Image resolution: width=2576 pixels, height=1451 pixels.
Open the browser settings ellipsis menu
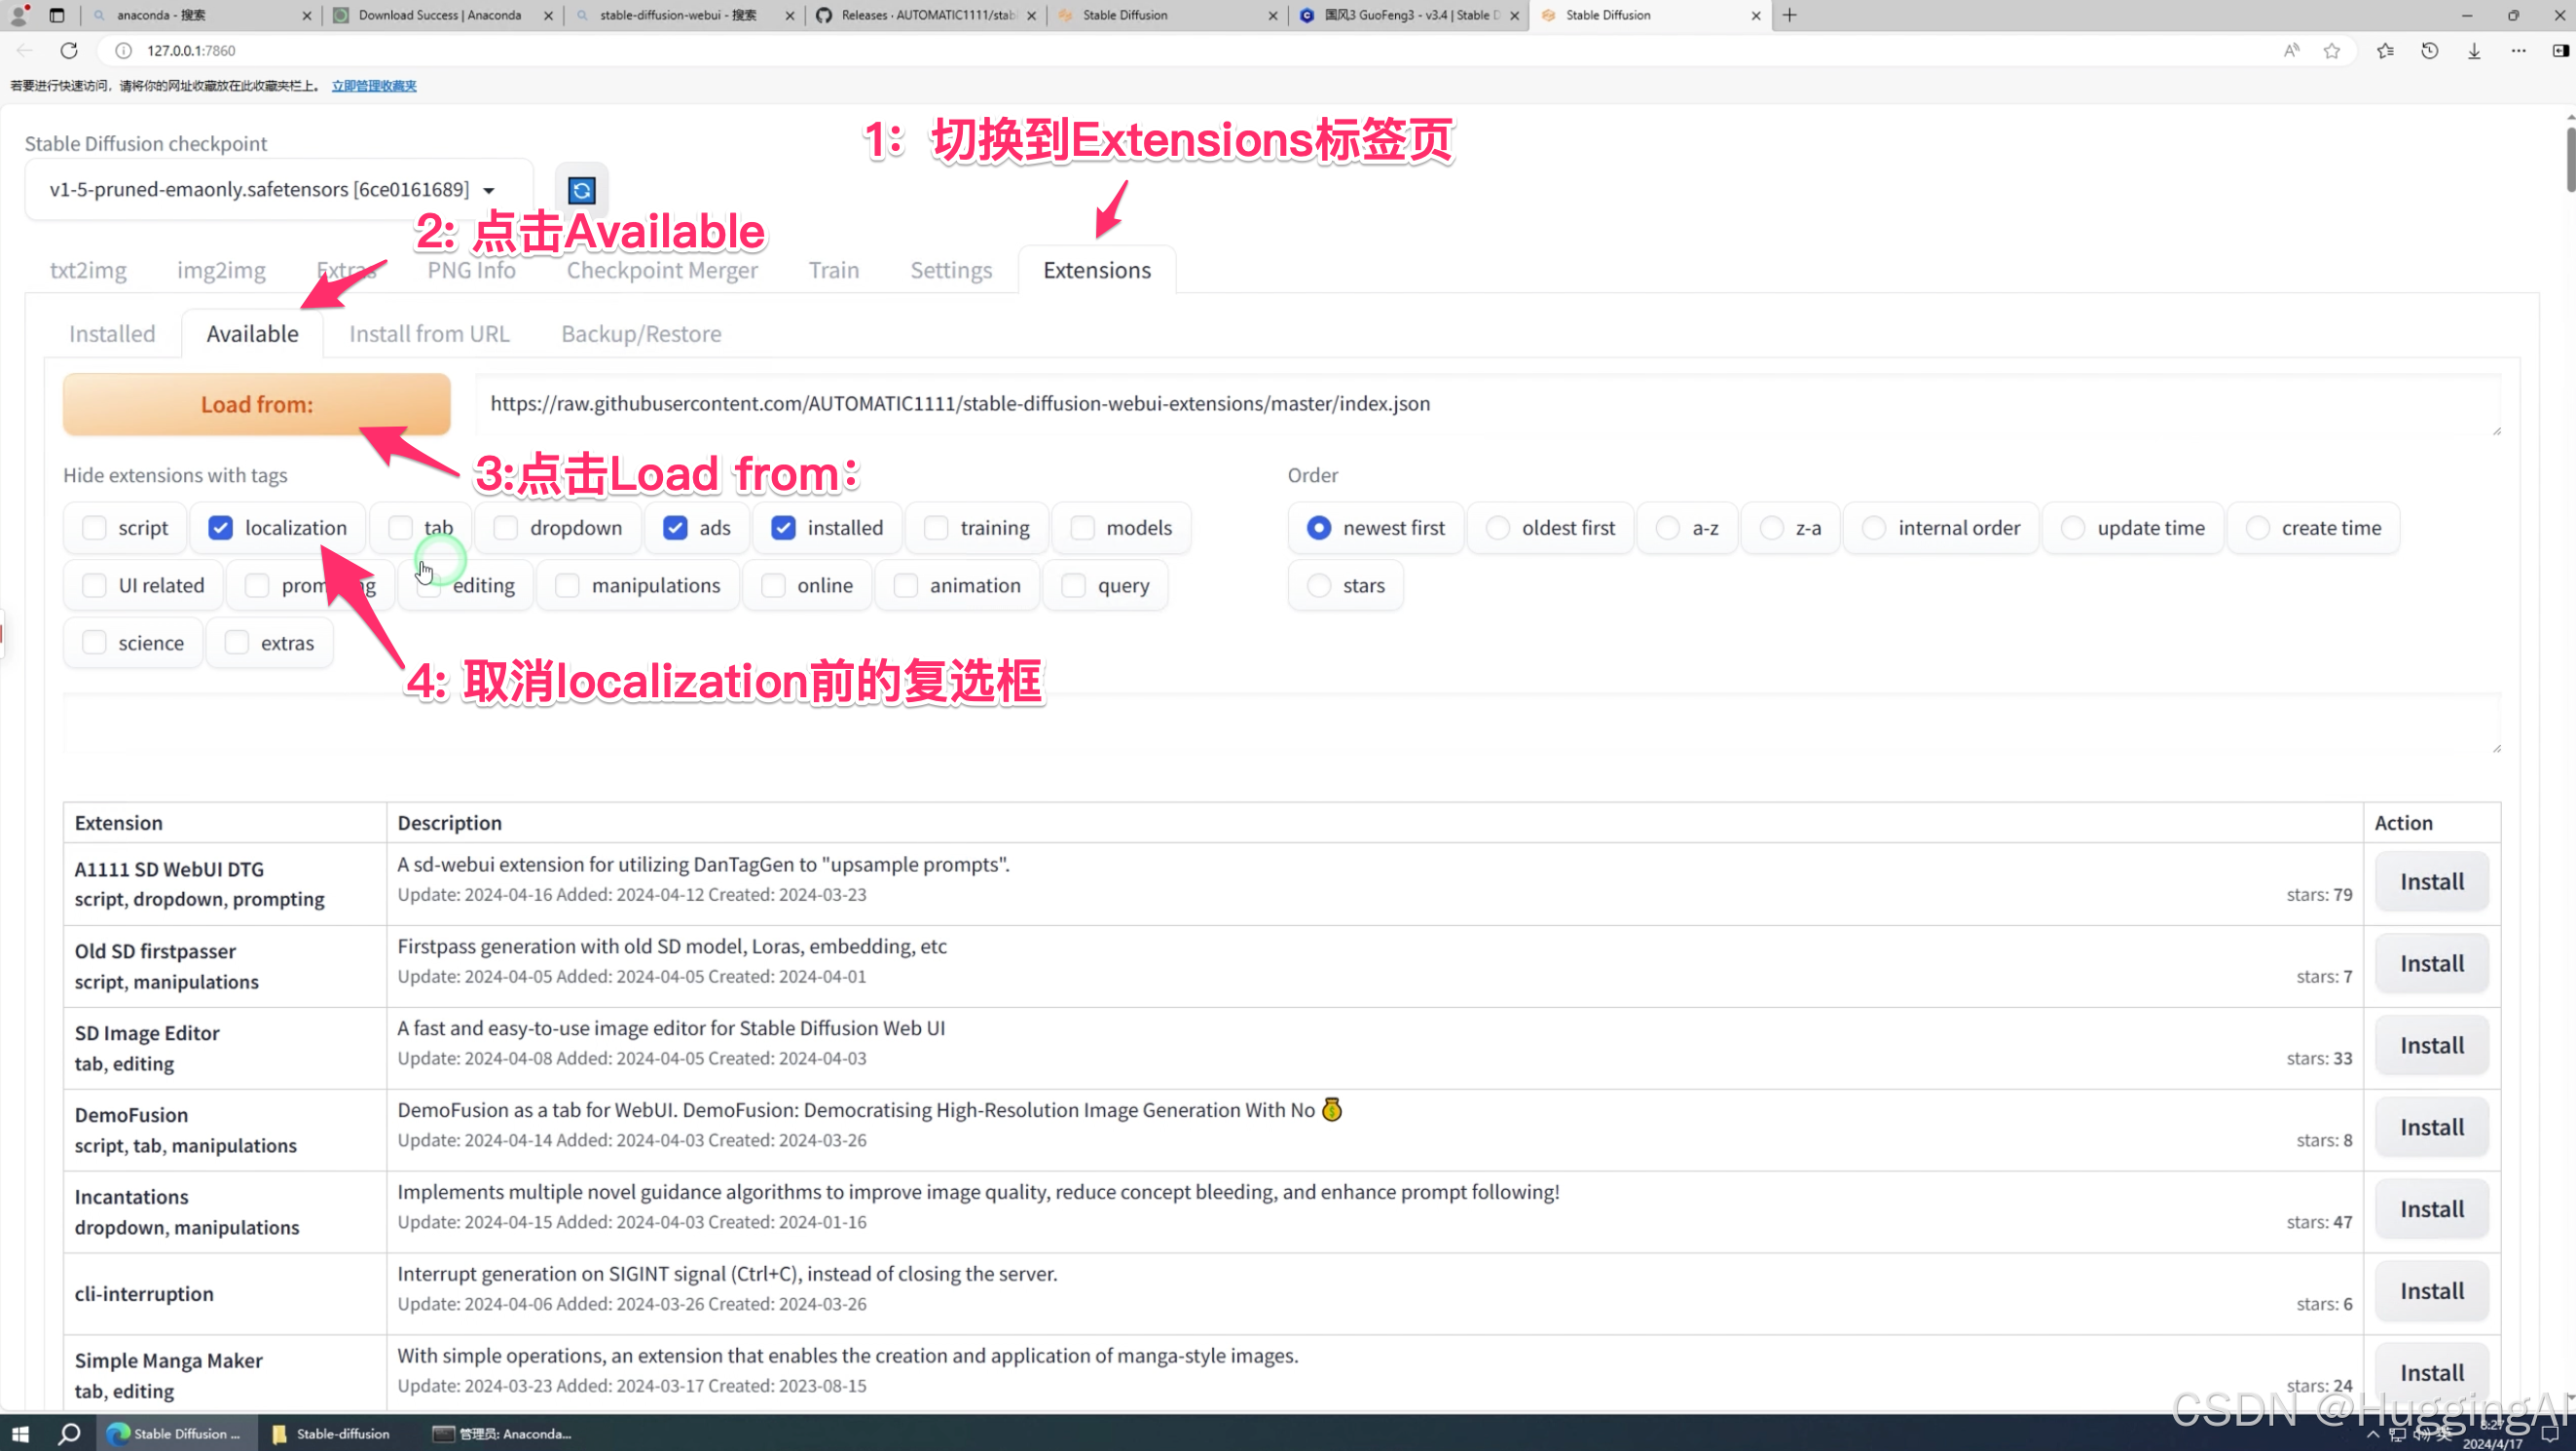tap(2517, 50)
